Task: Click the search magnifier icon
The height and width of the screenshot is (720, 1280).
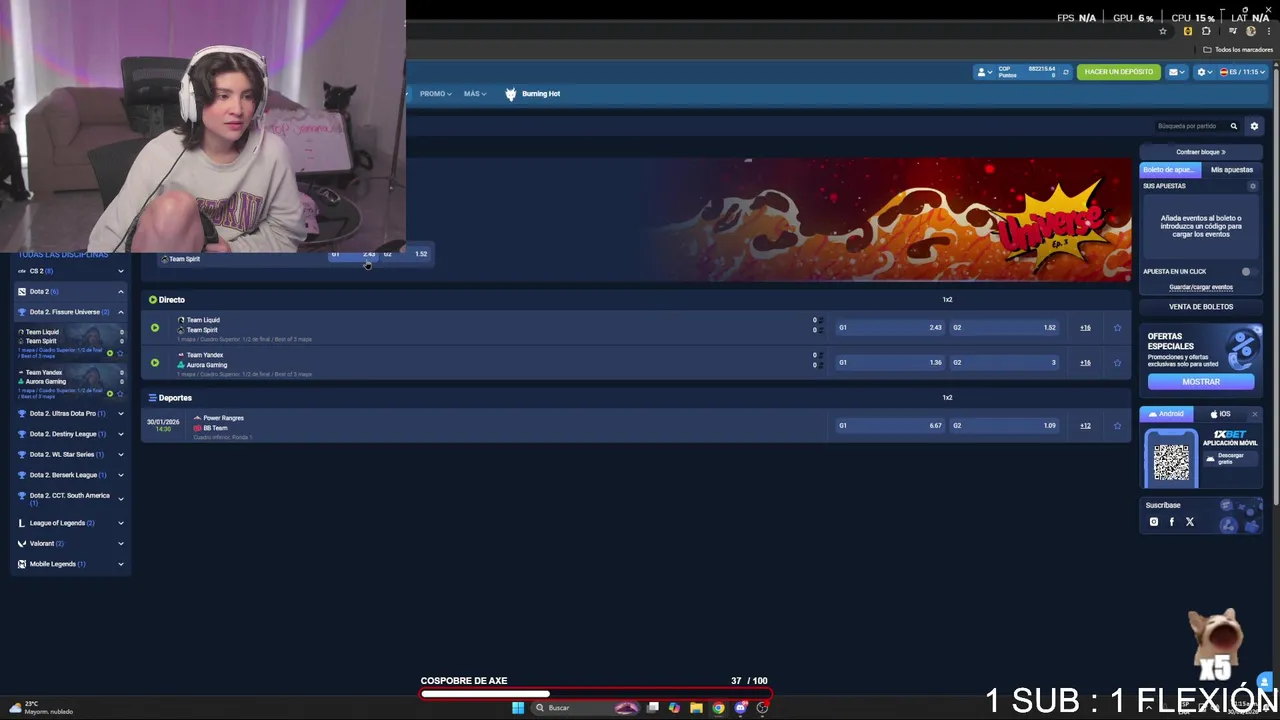Action: [1233, 126]
